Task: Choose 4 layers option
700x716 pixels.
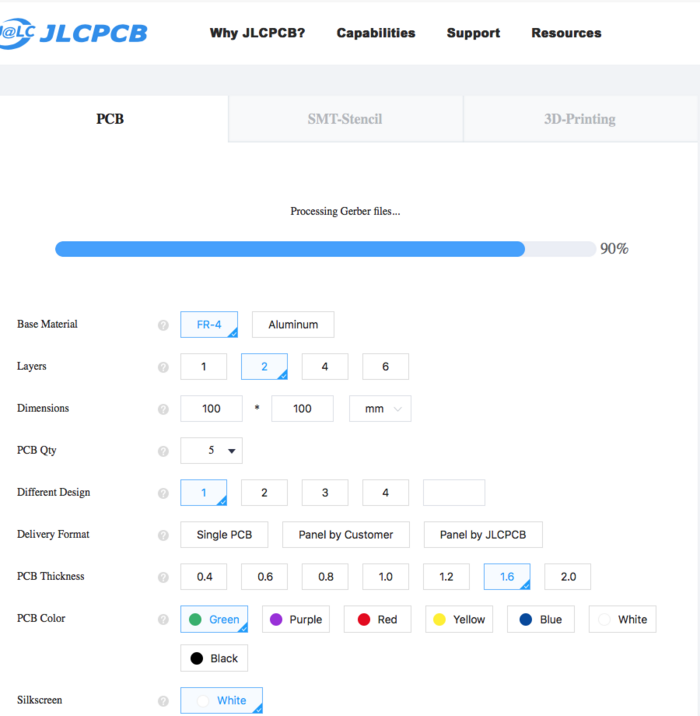Action: click(325, 366)
